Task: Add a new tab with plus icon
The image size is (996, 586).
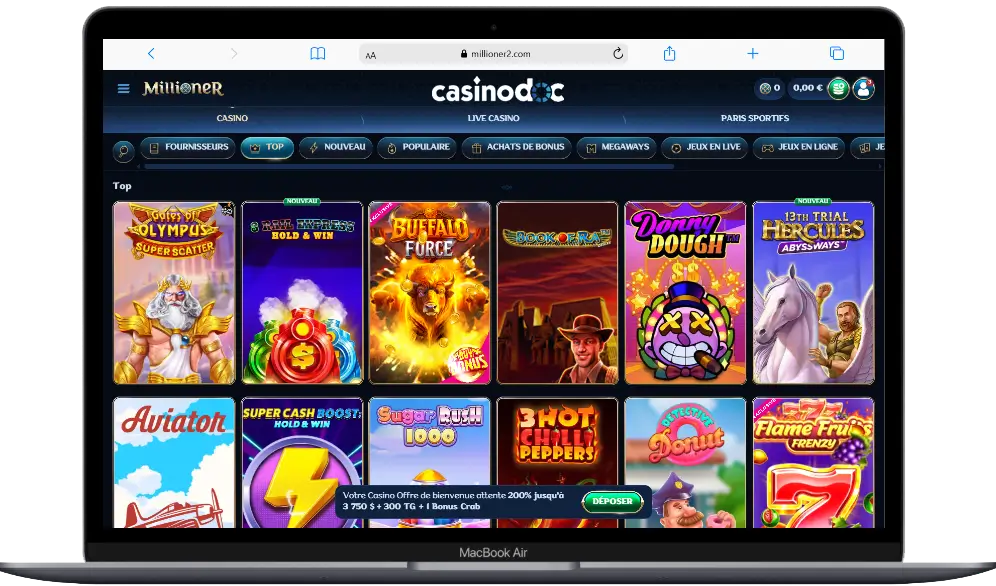Action: tap(753, 54)
